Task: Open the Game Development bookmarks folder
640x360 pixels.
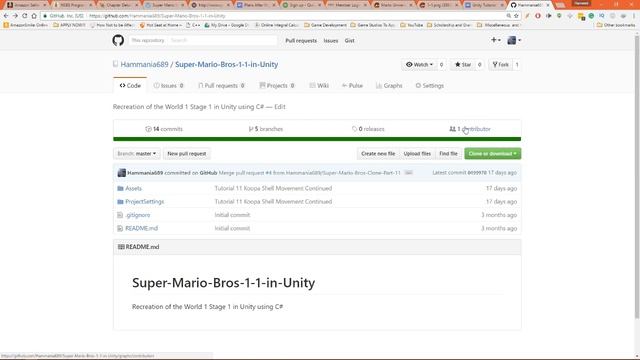Action: [x=325, y=25]
